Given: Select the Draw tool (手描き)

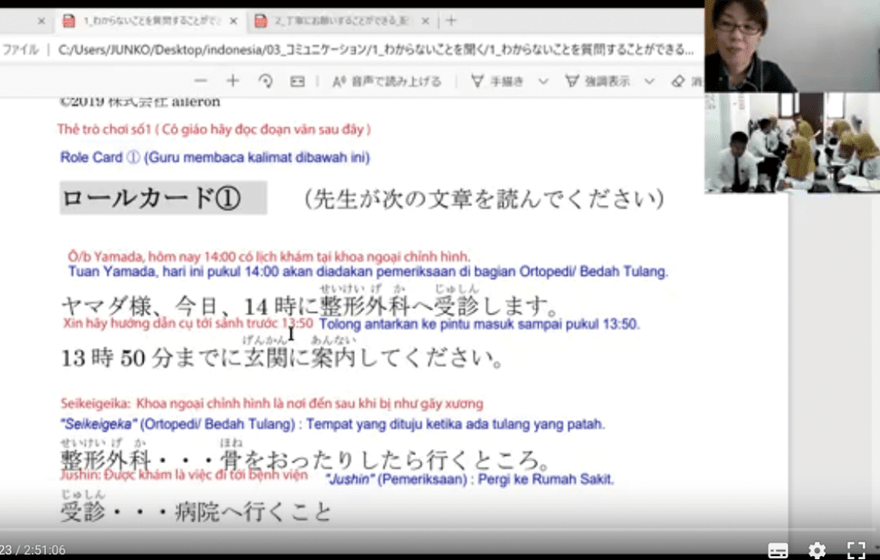Looking at the screenshot, I should [497, 82].
